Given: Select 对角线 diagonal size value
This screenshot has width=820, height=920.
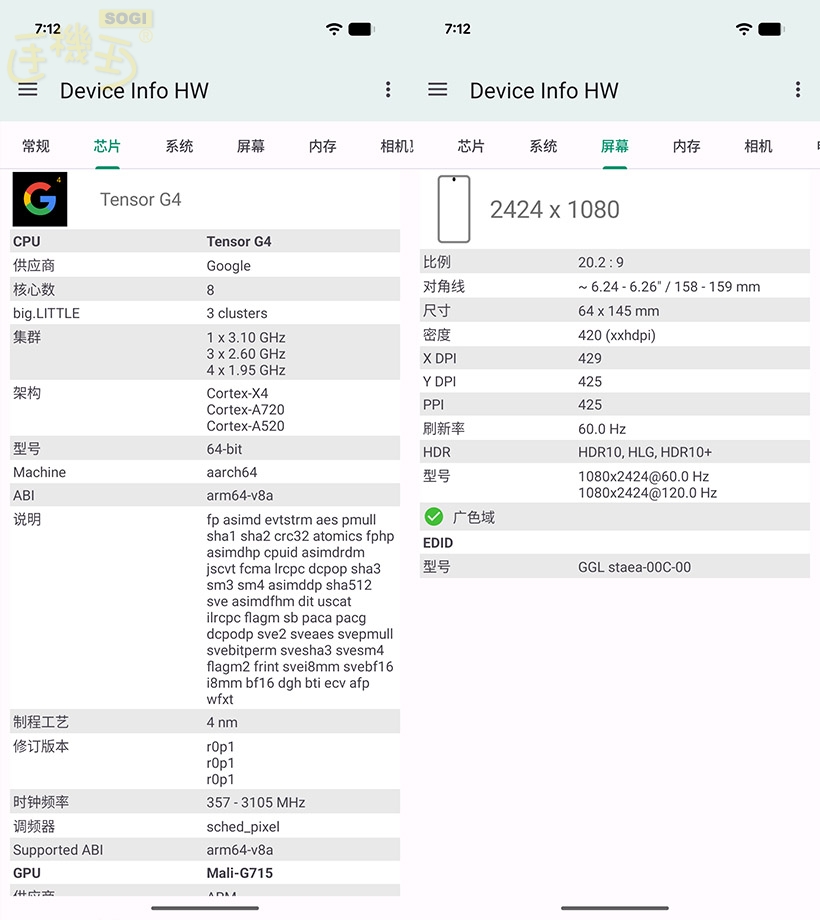Looking at the screenshot, I should point(669,287).
